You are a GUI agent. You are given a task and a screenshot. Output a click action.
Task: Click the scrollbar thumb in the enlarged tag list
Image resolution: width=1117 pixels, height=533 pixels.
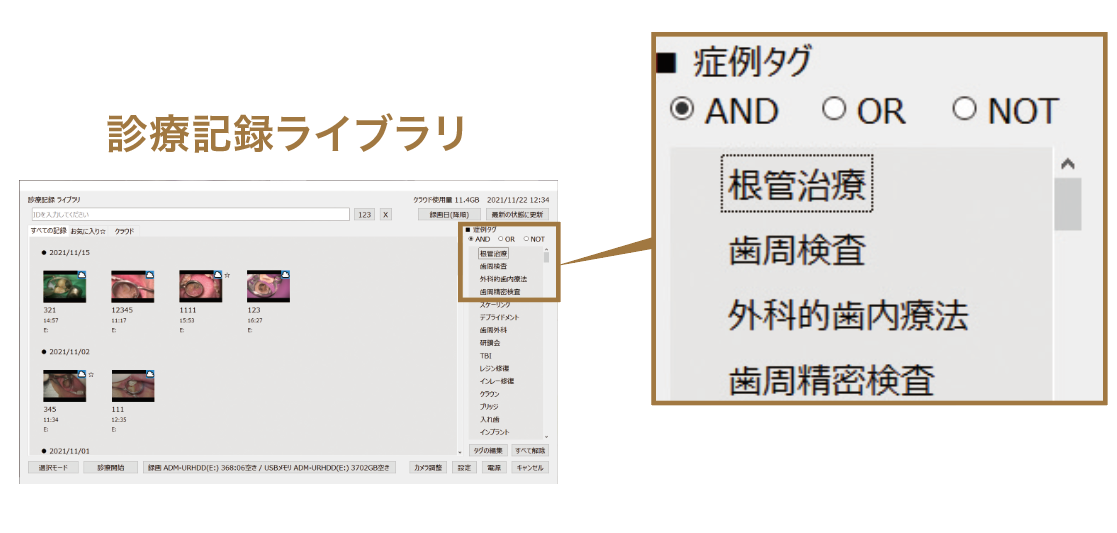[x=1067, y=203]
